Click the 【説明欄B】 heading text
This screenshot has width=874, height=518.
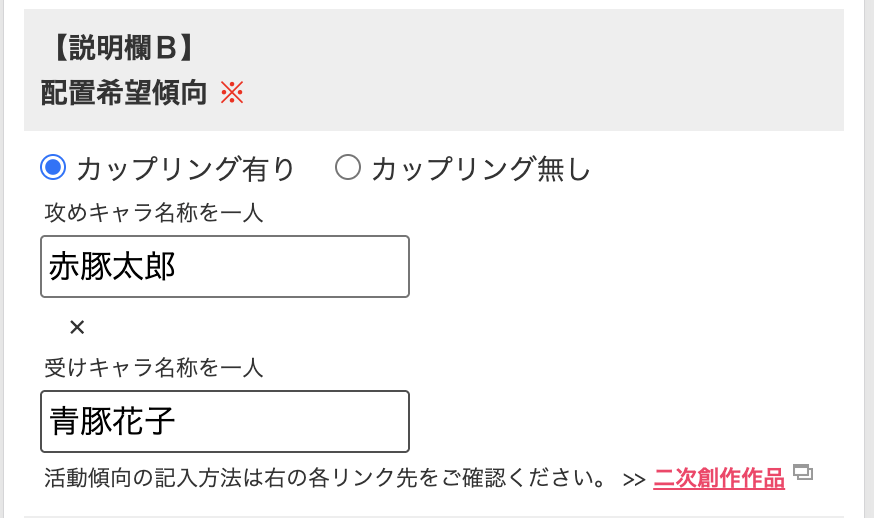click(122, 48)
